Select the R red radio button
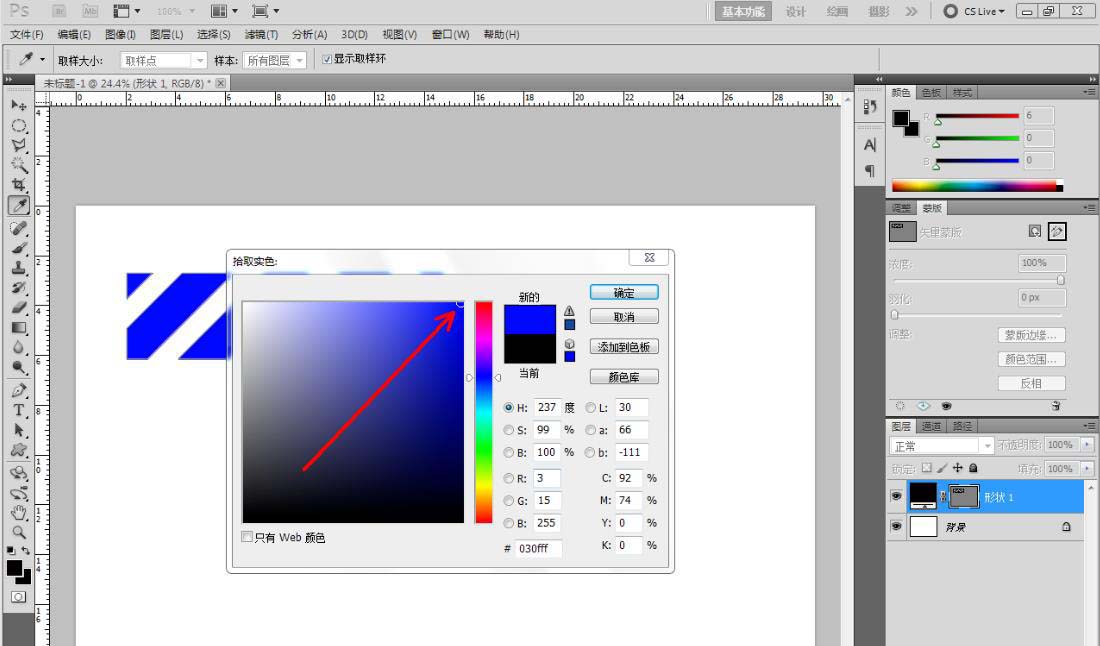The height and width of the screenshot is (646, 1100). [509, 478]
